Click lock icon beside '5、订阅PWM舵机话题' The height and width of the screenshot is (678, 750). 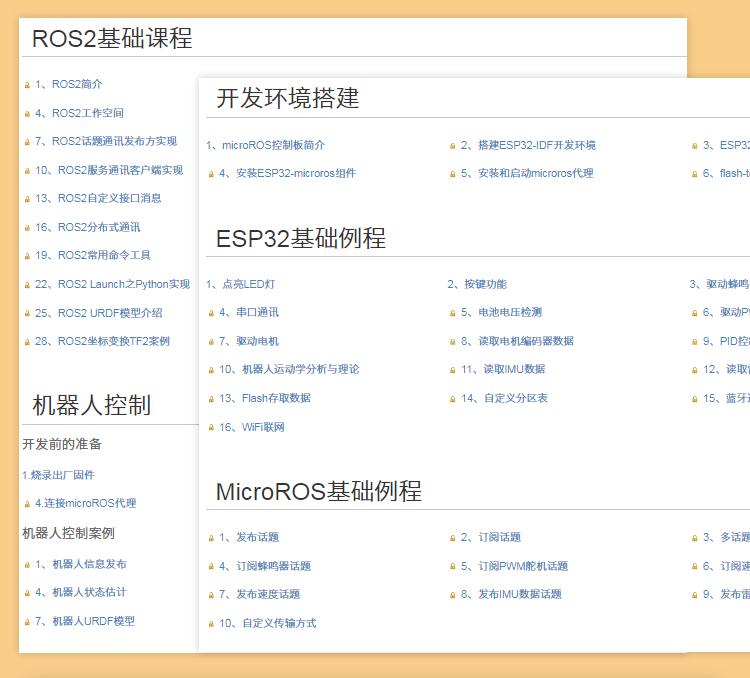coord(452,567)
